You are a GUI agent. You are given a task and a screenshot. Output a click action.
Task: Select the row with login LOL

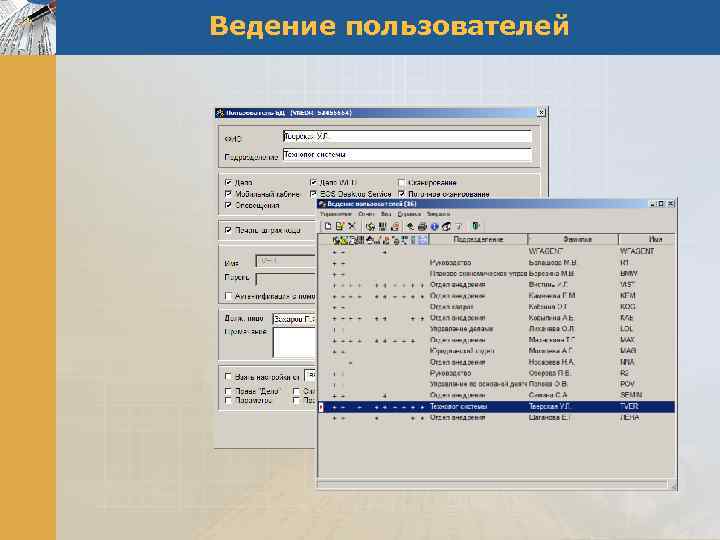pyautogui.click(x=497, y=329)
